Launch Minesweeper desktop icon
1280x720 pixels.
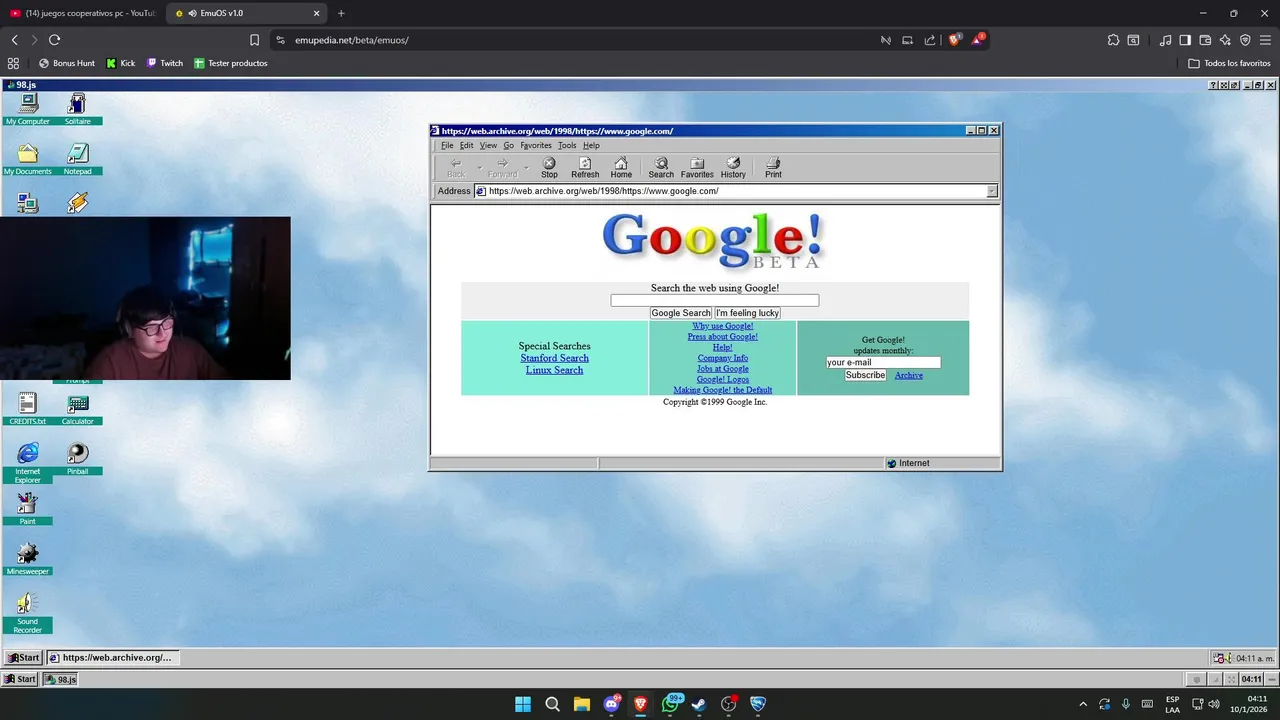click(x=27, y=559)
